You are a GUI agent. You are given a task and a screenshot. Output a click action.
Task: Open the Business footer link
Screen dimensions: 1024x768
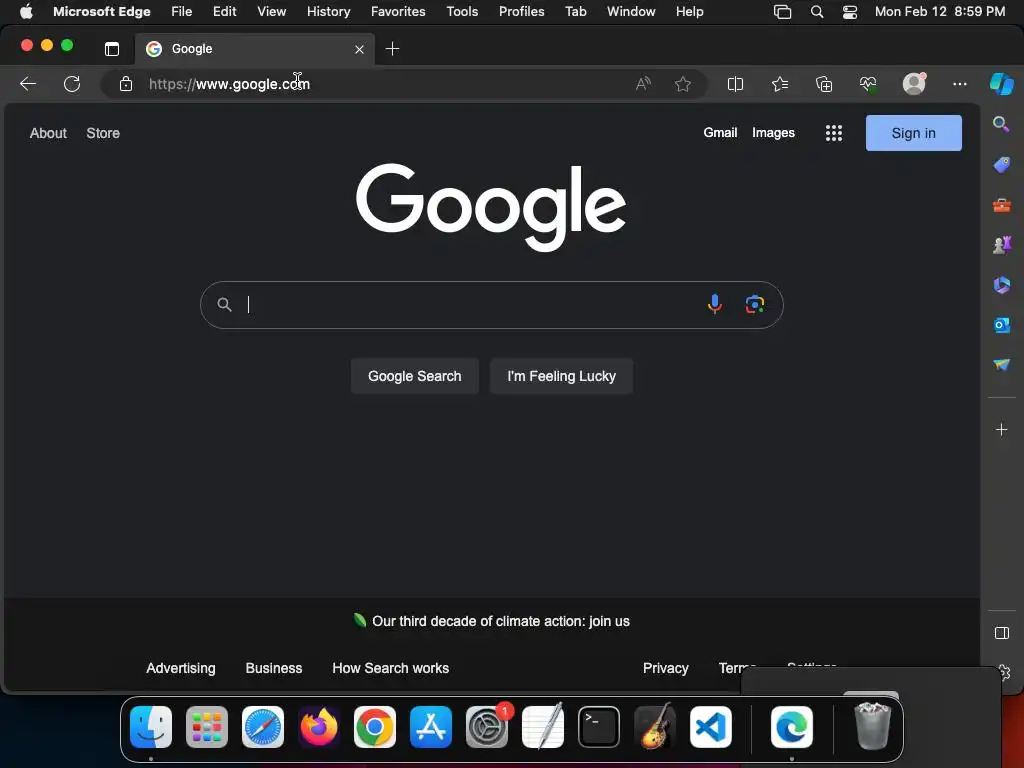pyautogui.click(x=274, y=668)
